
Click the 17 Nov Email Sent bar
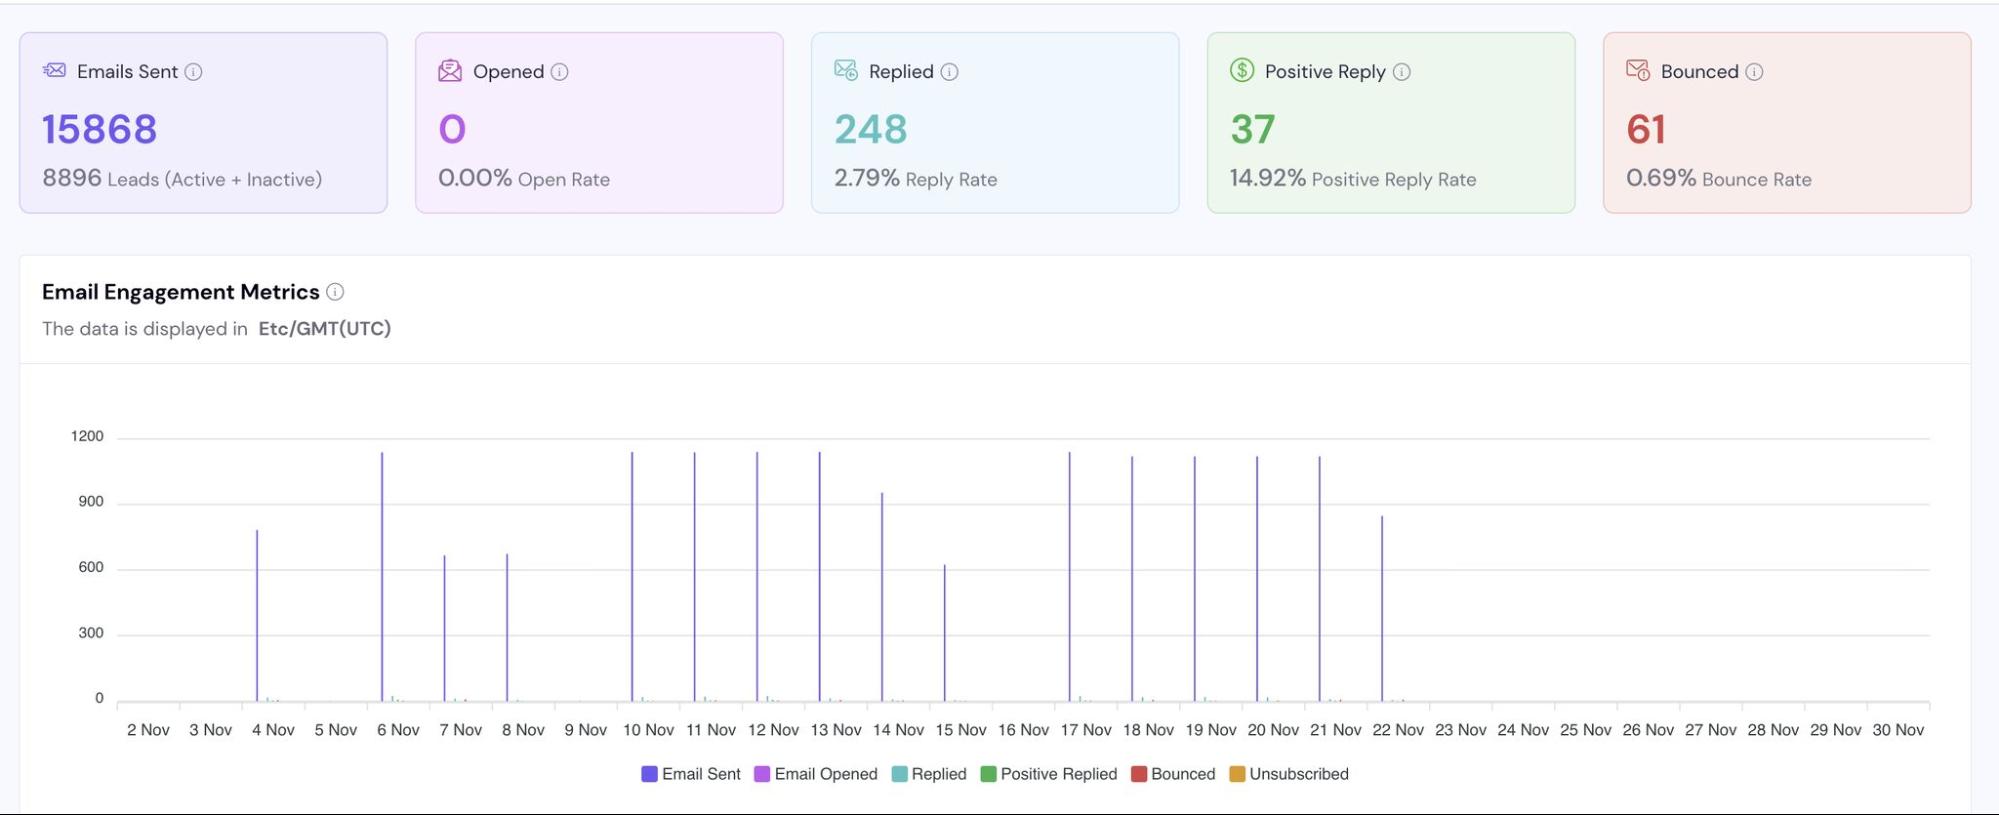coord(1070,577)
